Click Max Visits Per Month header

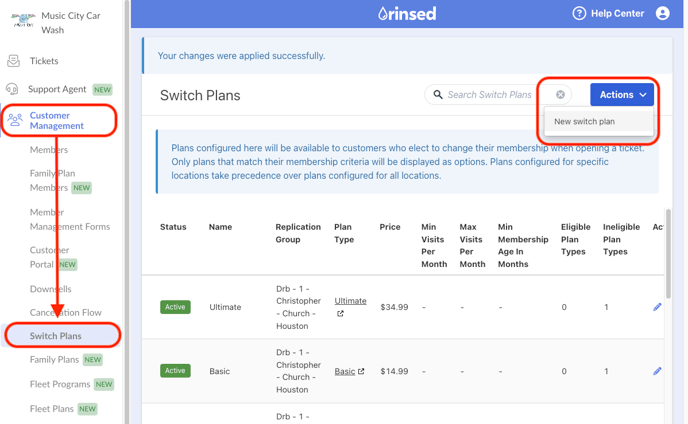coord(472,245)
